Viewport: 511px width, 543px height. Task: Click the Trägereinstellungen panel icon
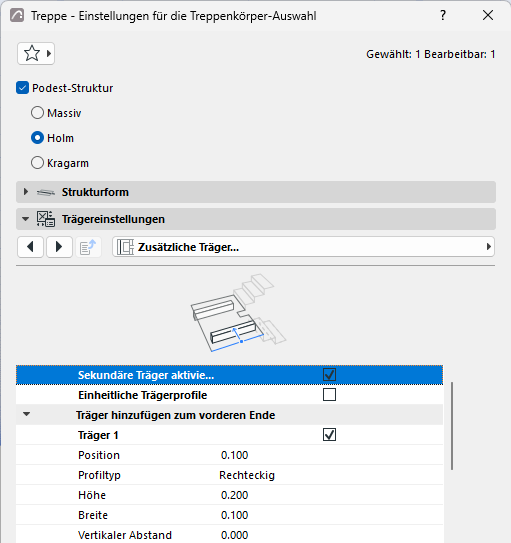point(46,219)
